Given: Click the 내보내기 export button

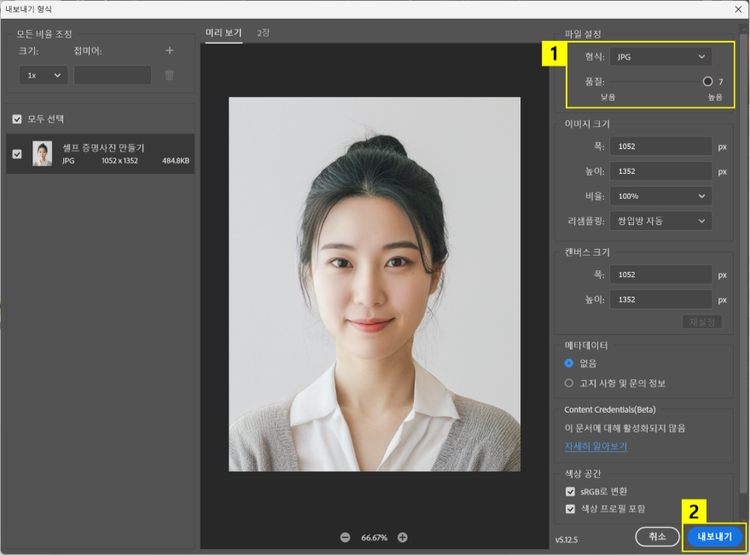Looking at the screenshot, I should (715, 536).
